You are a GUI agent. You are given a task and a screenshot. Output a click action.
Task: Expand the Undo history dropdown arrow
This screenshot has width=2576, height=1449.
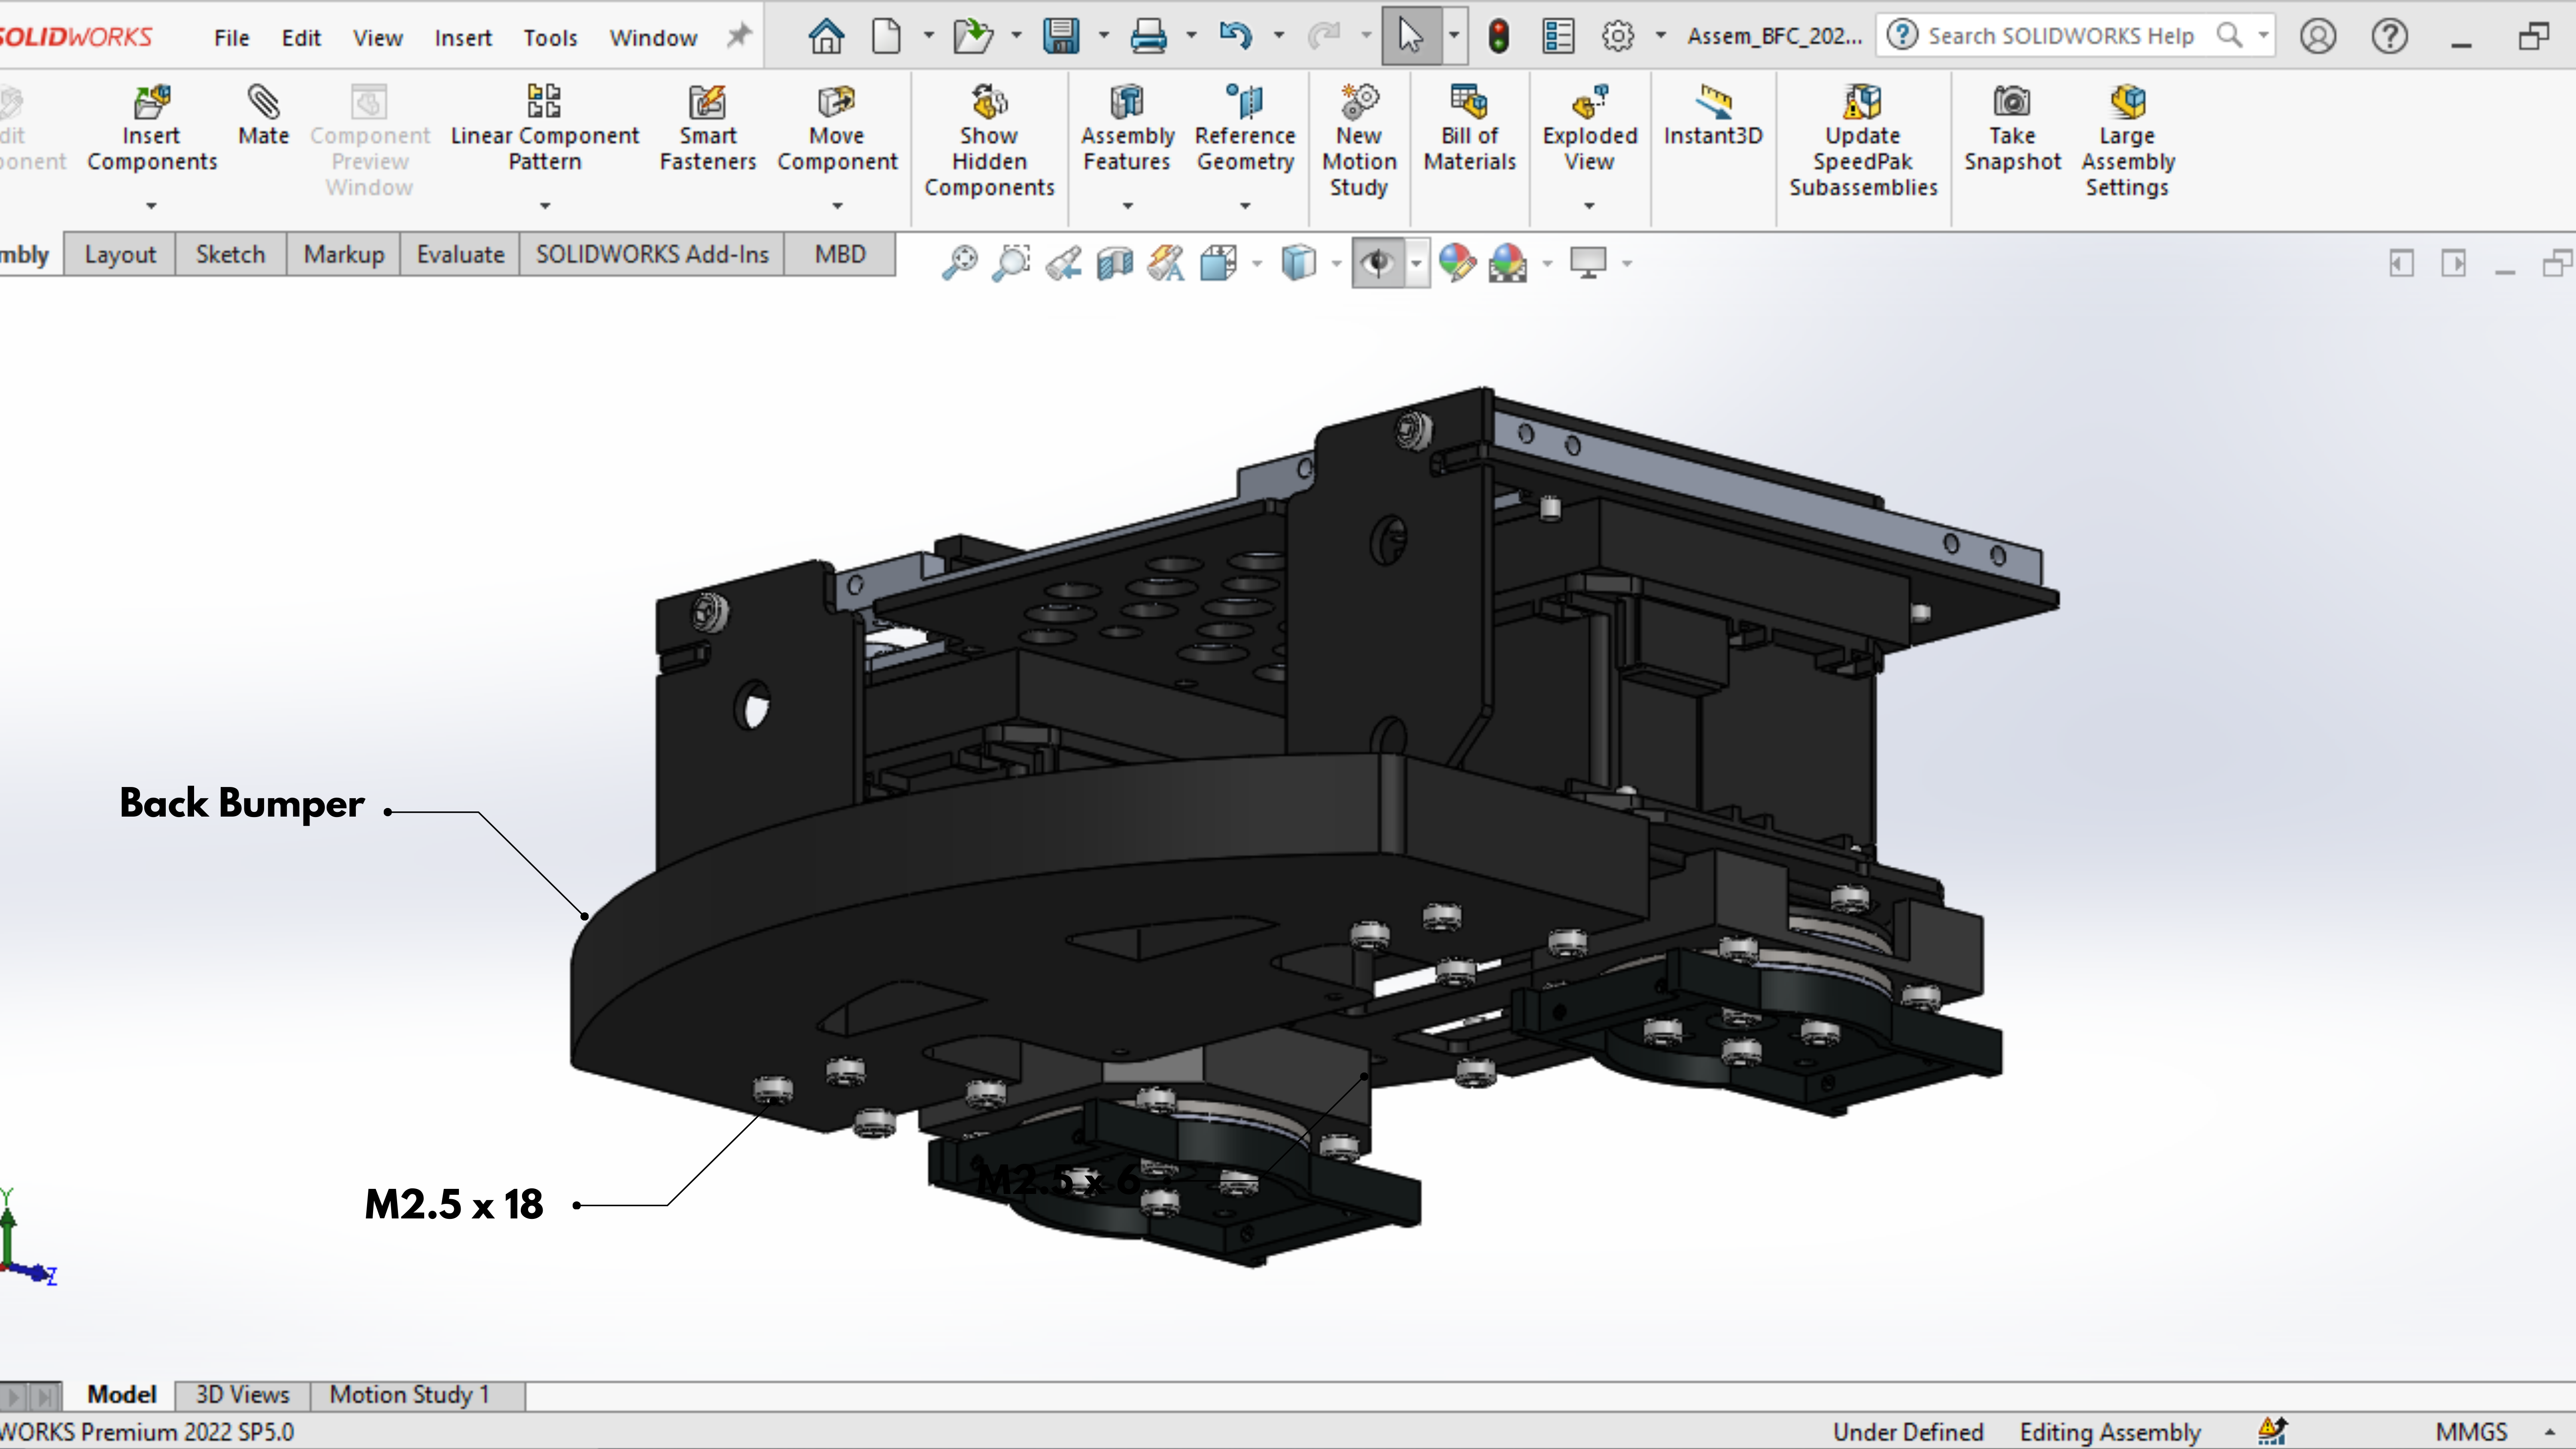click(1279, 36)
